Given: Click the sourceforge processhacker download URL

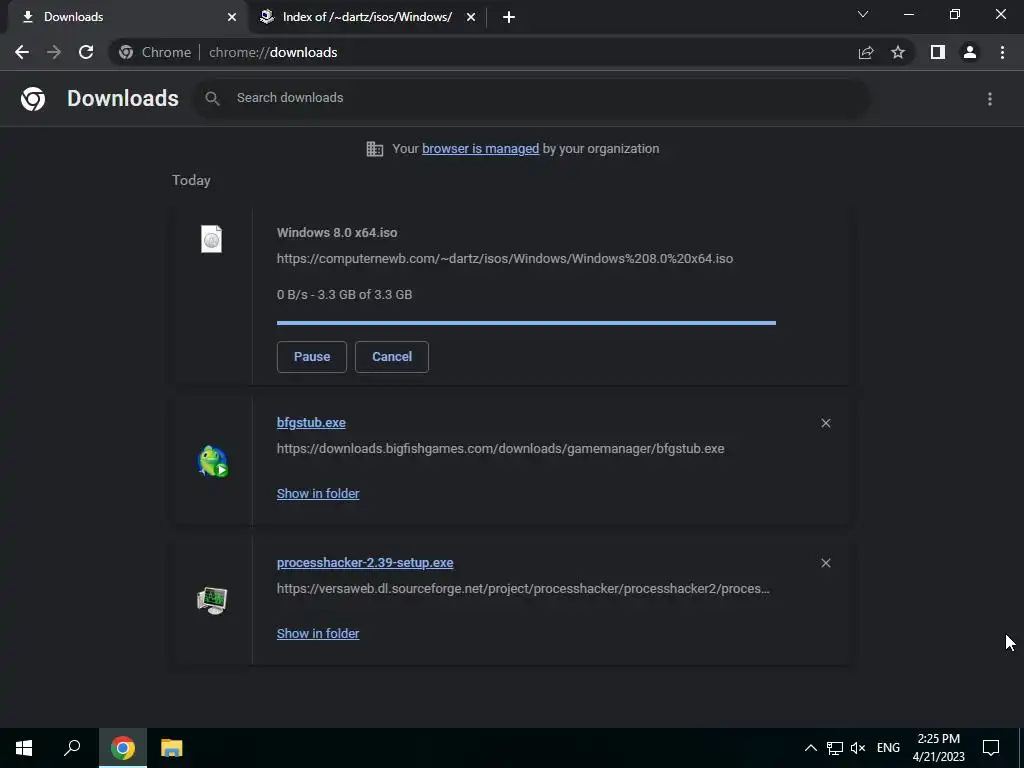Looking at the screenshot, I should (x=523, y=588).
